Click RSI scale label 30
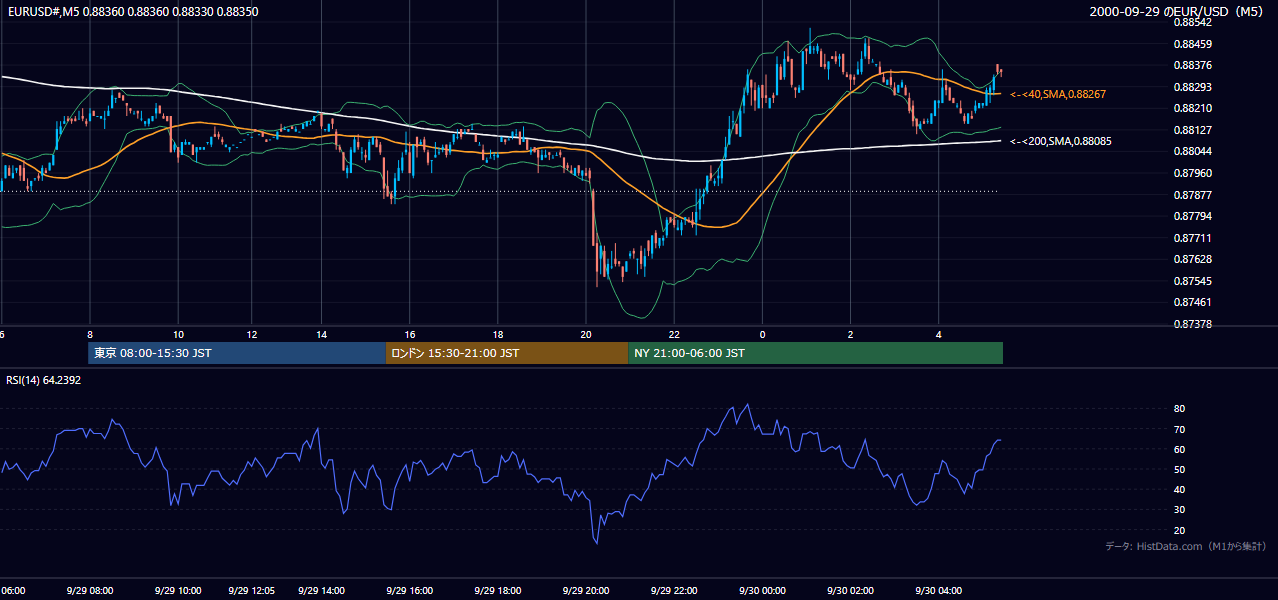Screen dimensions: 1278x600 (x=1180, y=510)
